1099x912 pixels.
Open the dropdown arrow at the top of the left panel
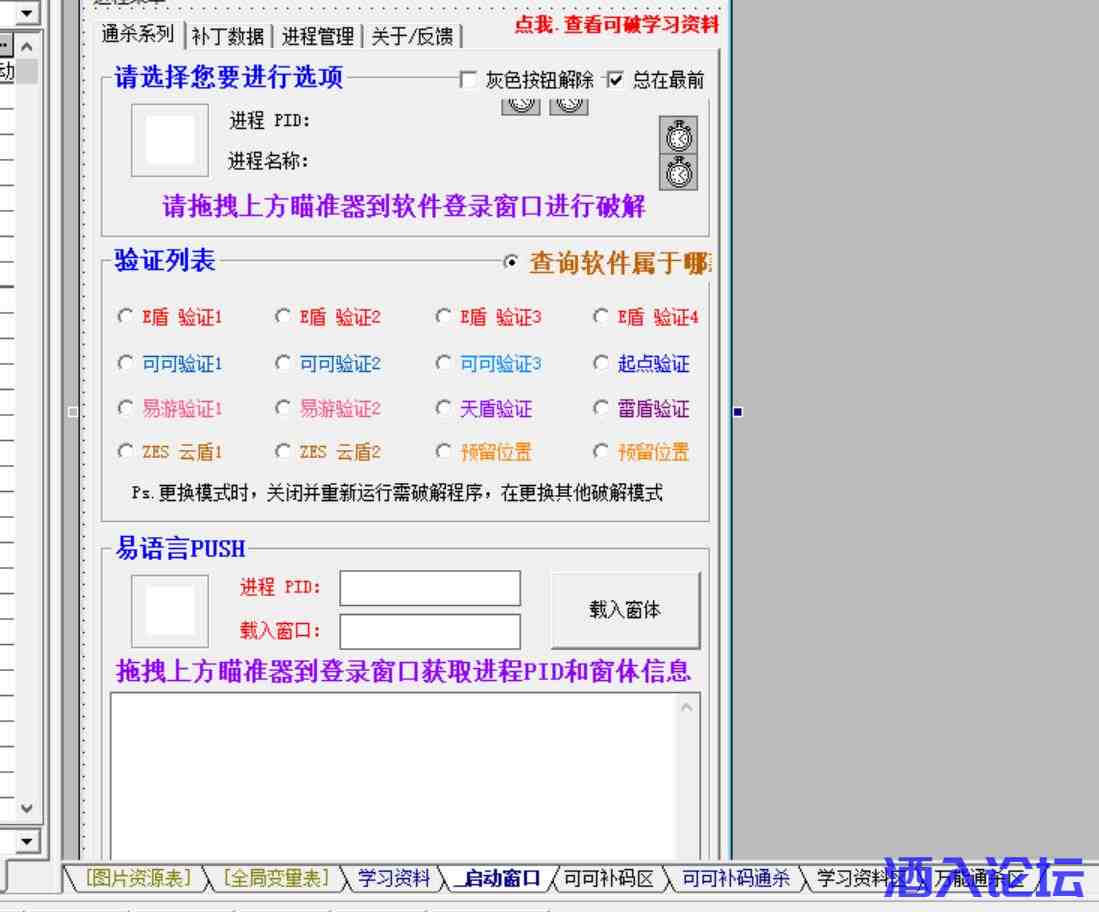click(27, 12)
